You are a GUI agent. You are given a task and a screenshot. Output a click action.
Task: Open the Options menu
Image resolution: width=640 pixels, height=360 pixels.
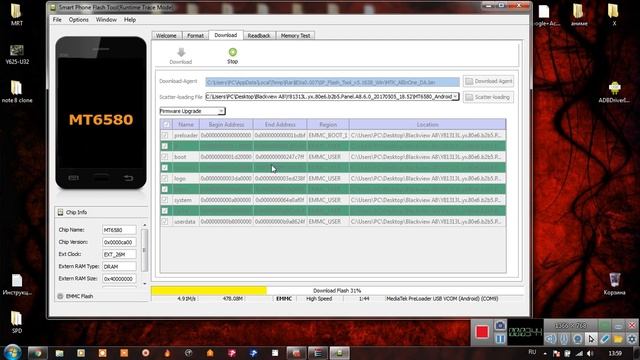pyautogui.click(x=78, y=20)
